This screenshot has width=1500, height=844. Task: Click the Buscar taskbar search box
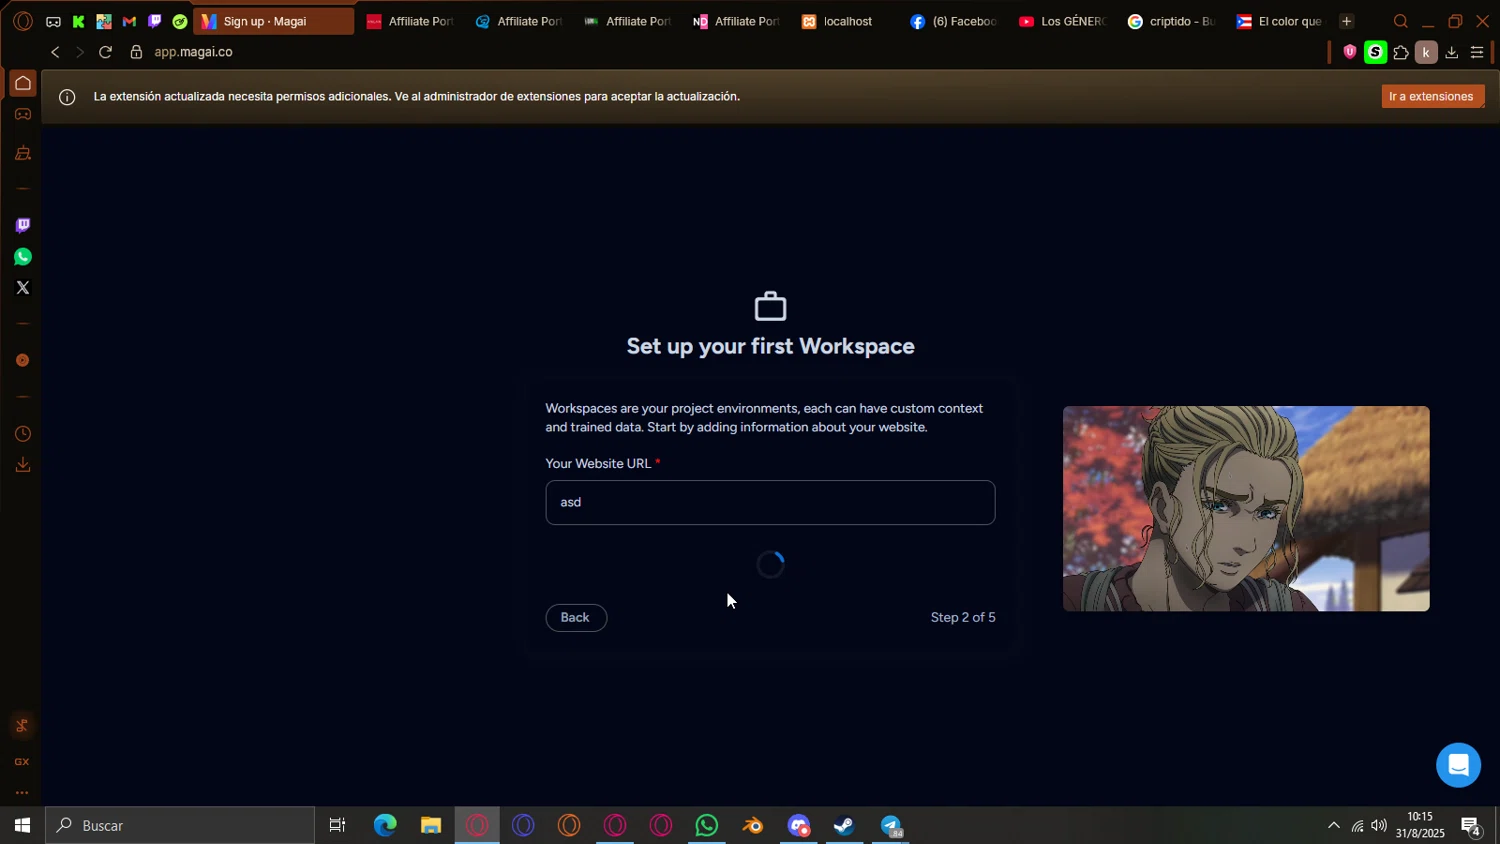180,825
